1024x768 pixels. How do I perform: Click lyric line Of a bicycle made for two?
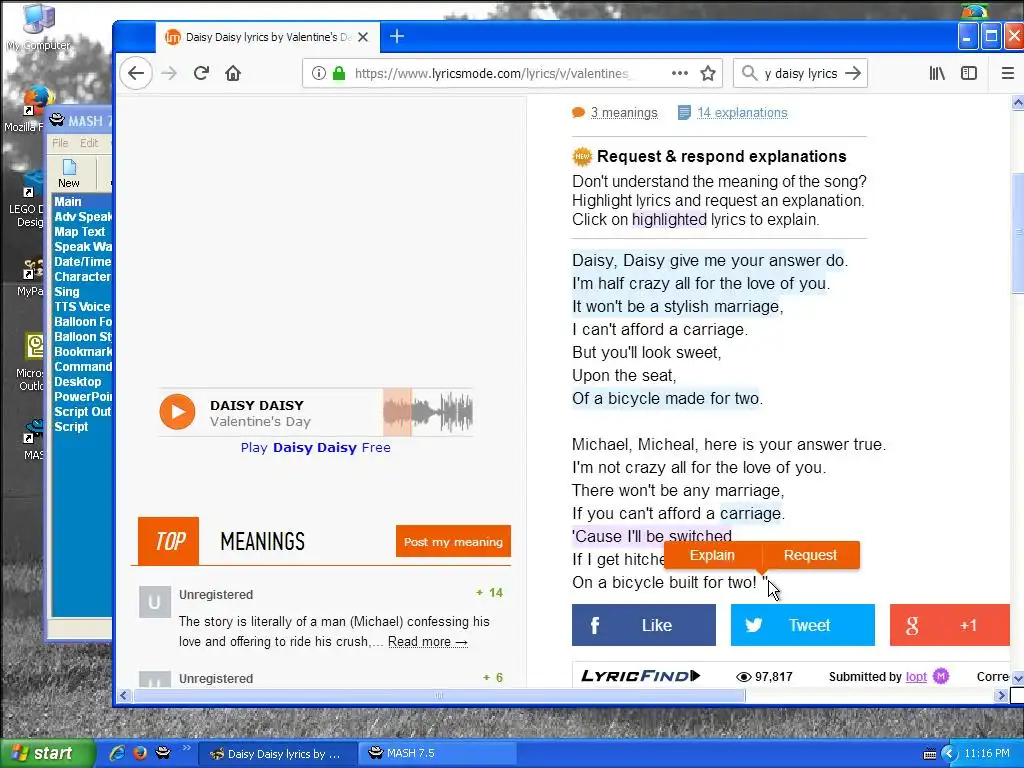tap(667, 398)
